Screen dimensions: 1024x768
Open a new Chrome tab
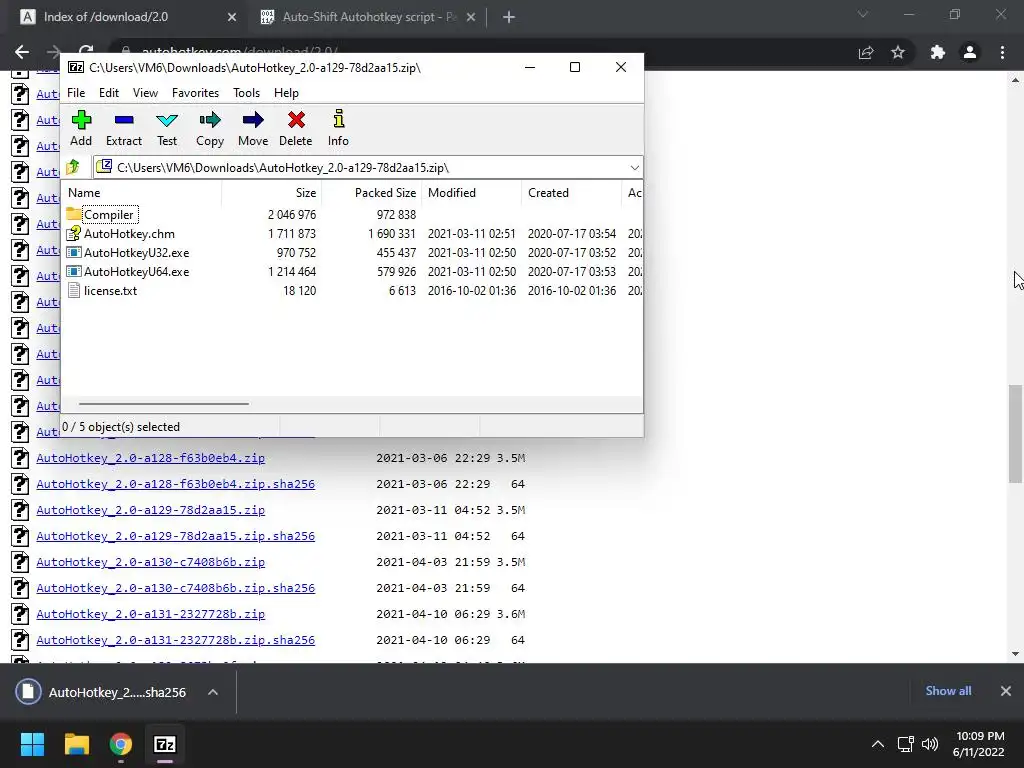509,17
